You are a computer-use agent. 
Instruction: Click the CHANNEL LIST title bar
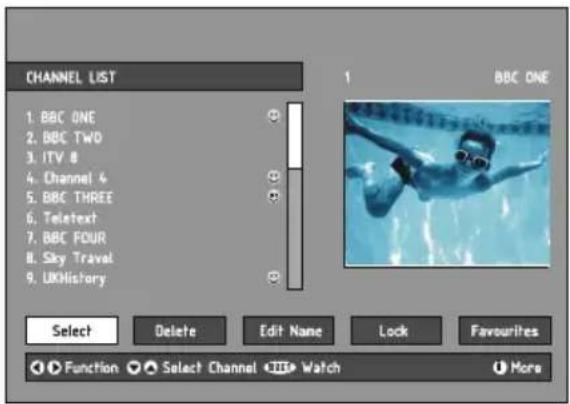(154, 77)
